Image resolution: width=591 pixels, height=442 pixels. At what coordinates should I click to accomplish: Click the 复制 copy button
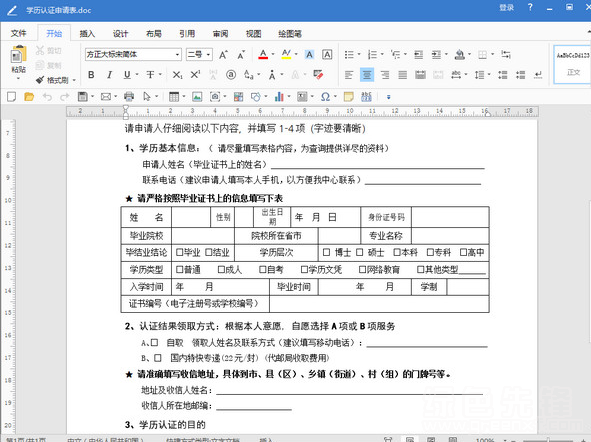coord(49,65)
